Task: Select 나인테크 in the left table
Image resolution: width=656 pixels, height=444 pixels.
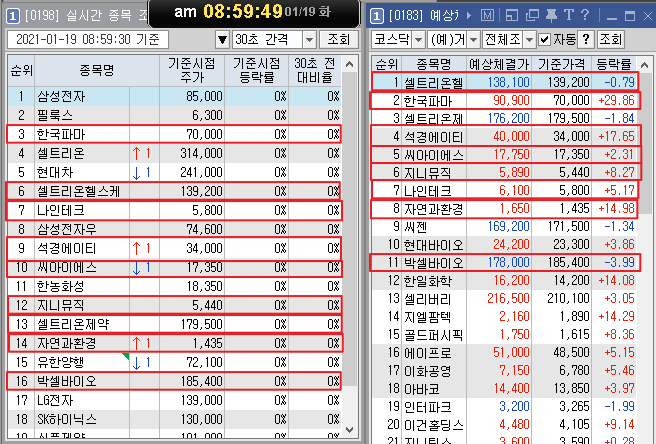Action: click(x=174, y=210)
